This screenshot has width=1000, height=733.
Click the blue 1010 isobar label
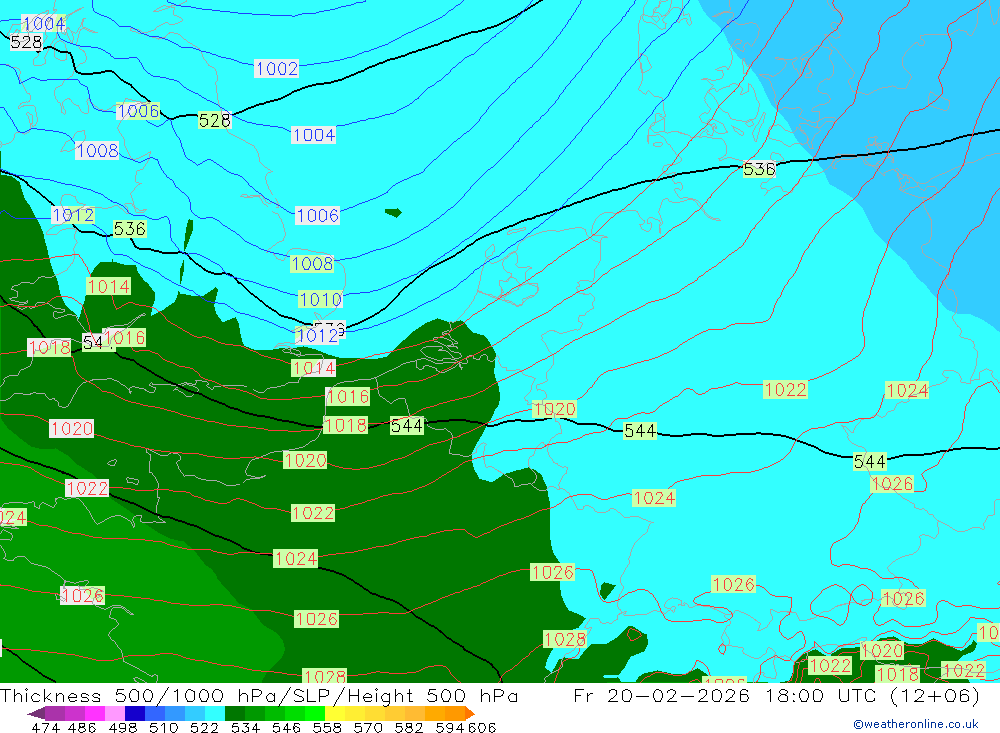pos(321,299)
